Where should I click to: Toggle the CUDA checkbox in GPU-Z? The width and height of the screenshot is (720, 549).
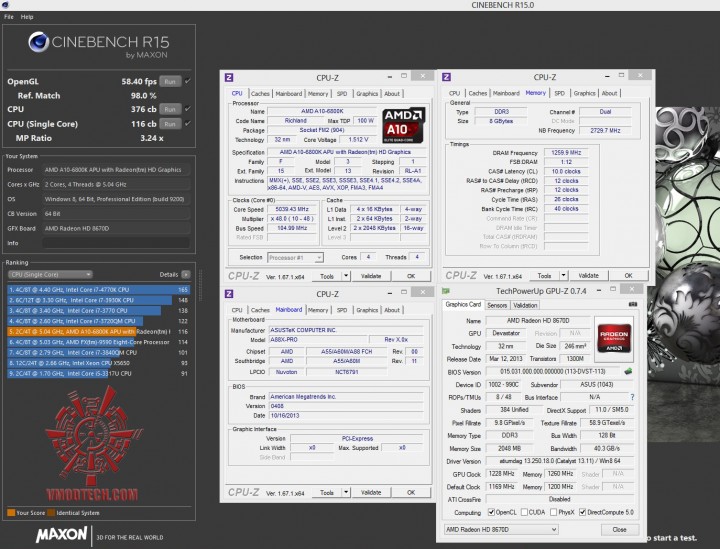[x=524, y=512]
